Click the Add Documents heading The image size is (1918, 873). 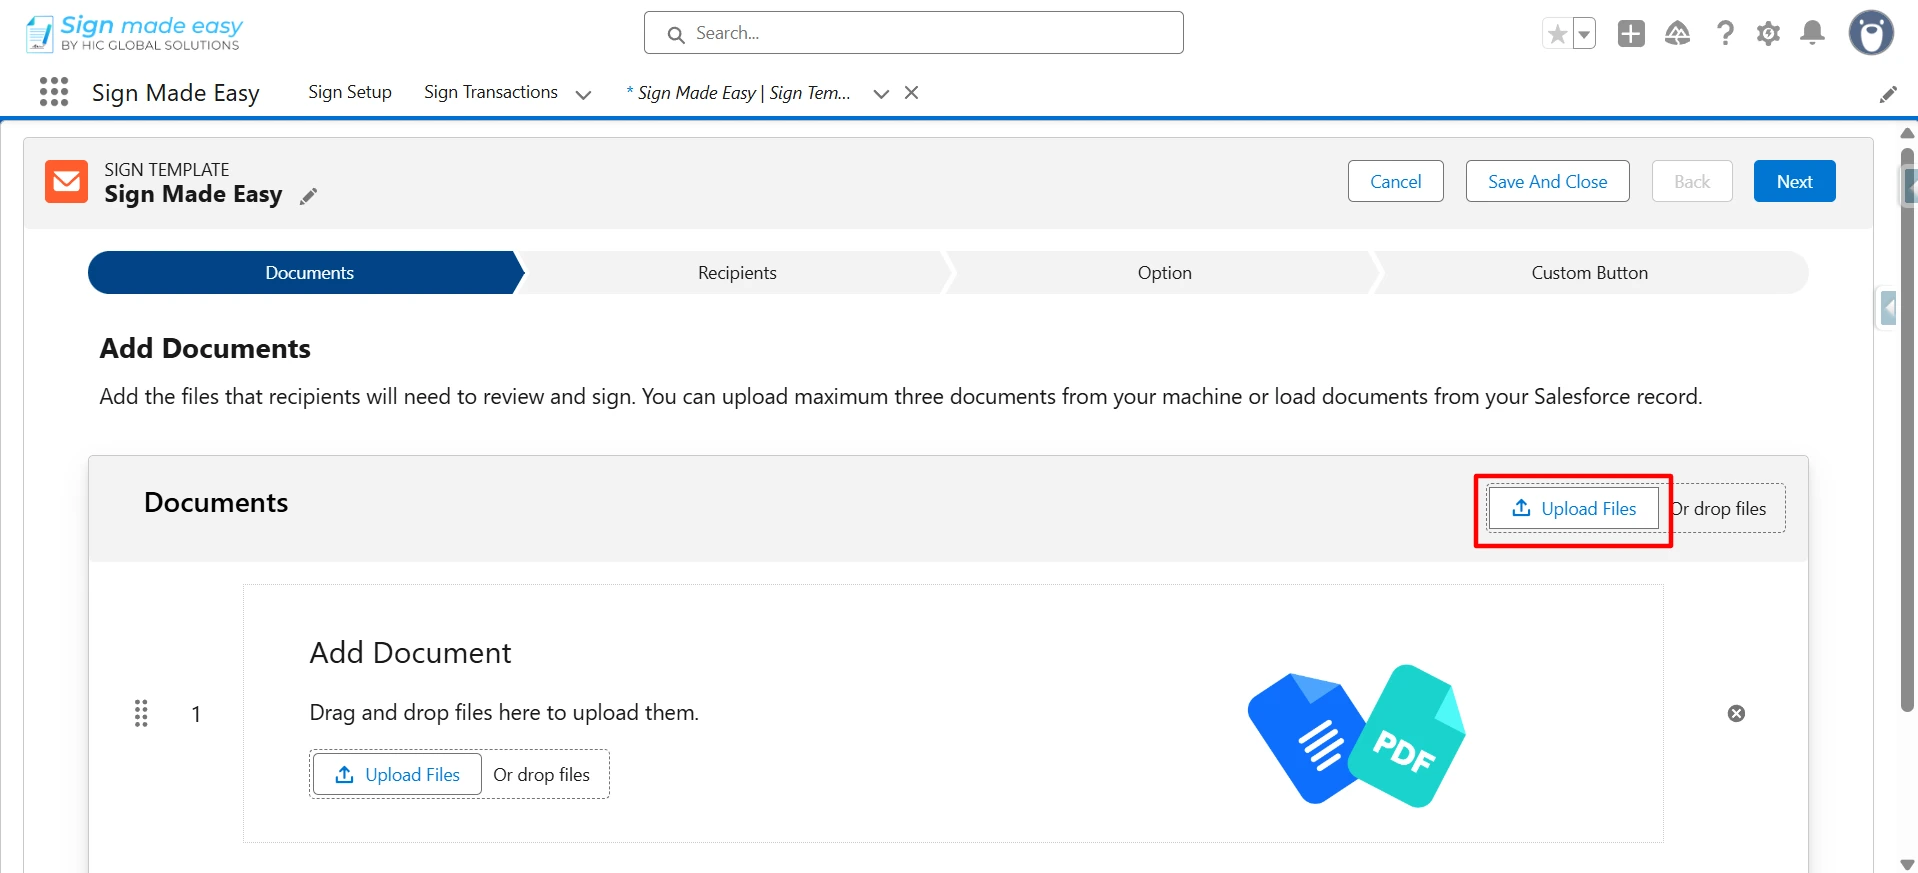point(205,348)
